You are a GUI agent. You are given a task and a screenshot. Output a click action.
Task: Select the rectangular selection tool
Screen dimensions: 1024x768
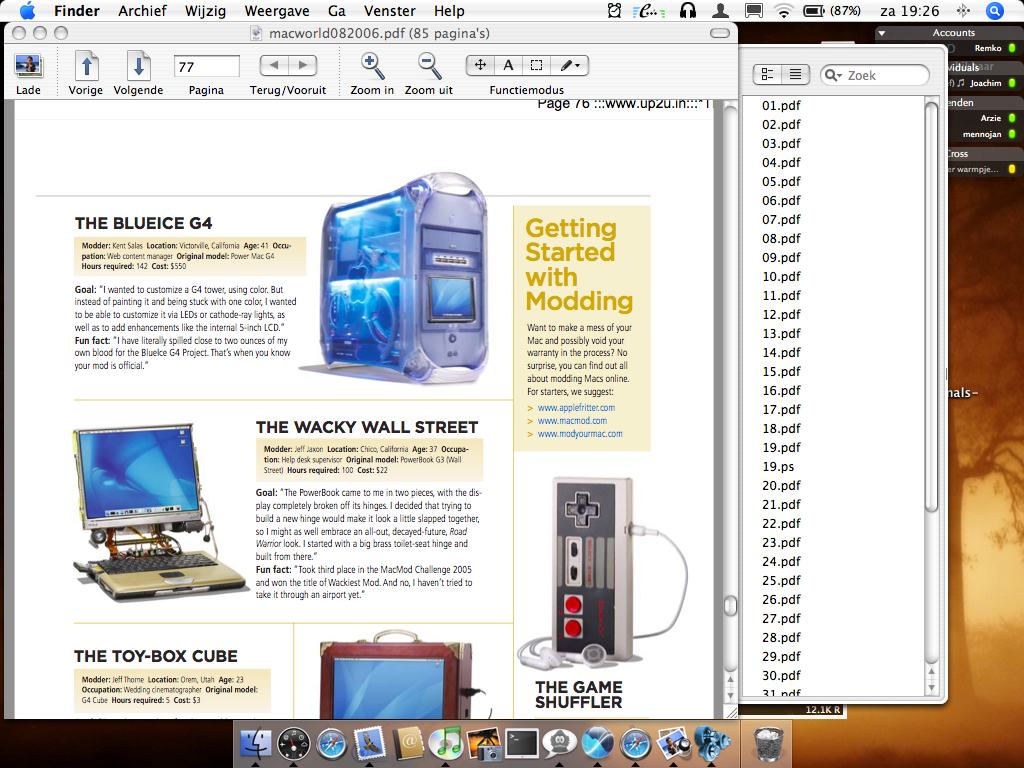click(536, 65)
